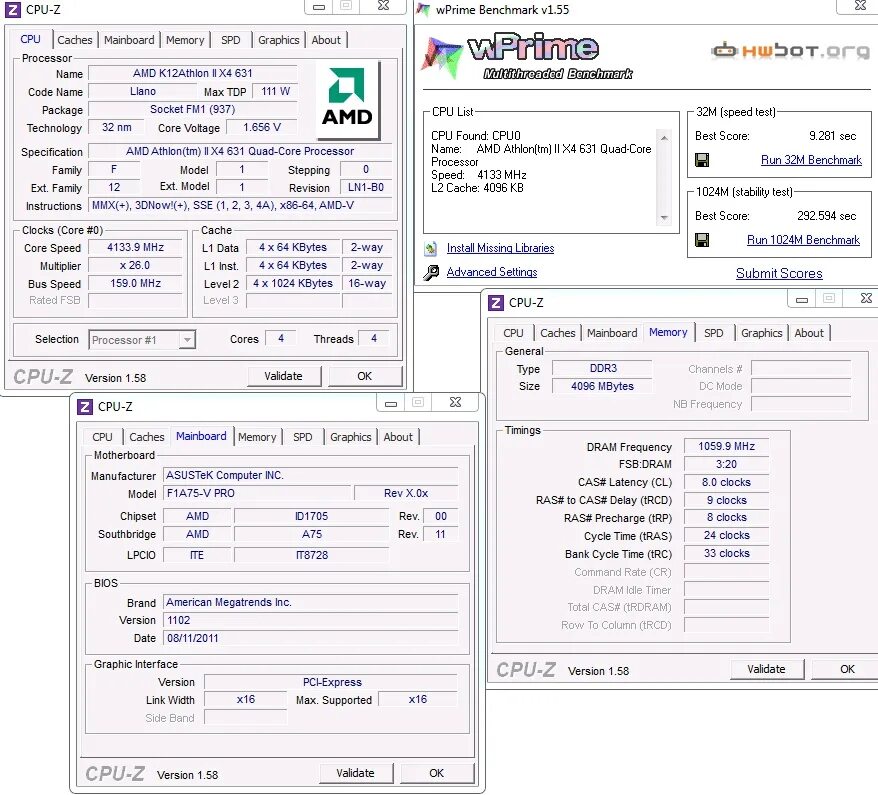Viewport: 878px width, 795px height.
Task: Switch to Mainboard tab in the CPU window
Action: point(129,40)
